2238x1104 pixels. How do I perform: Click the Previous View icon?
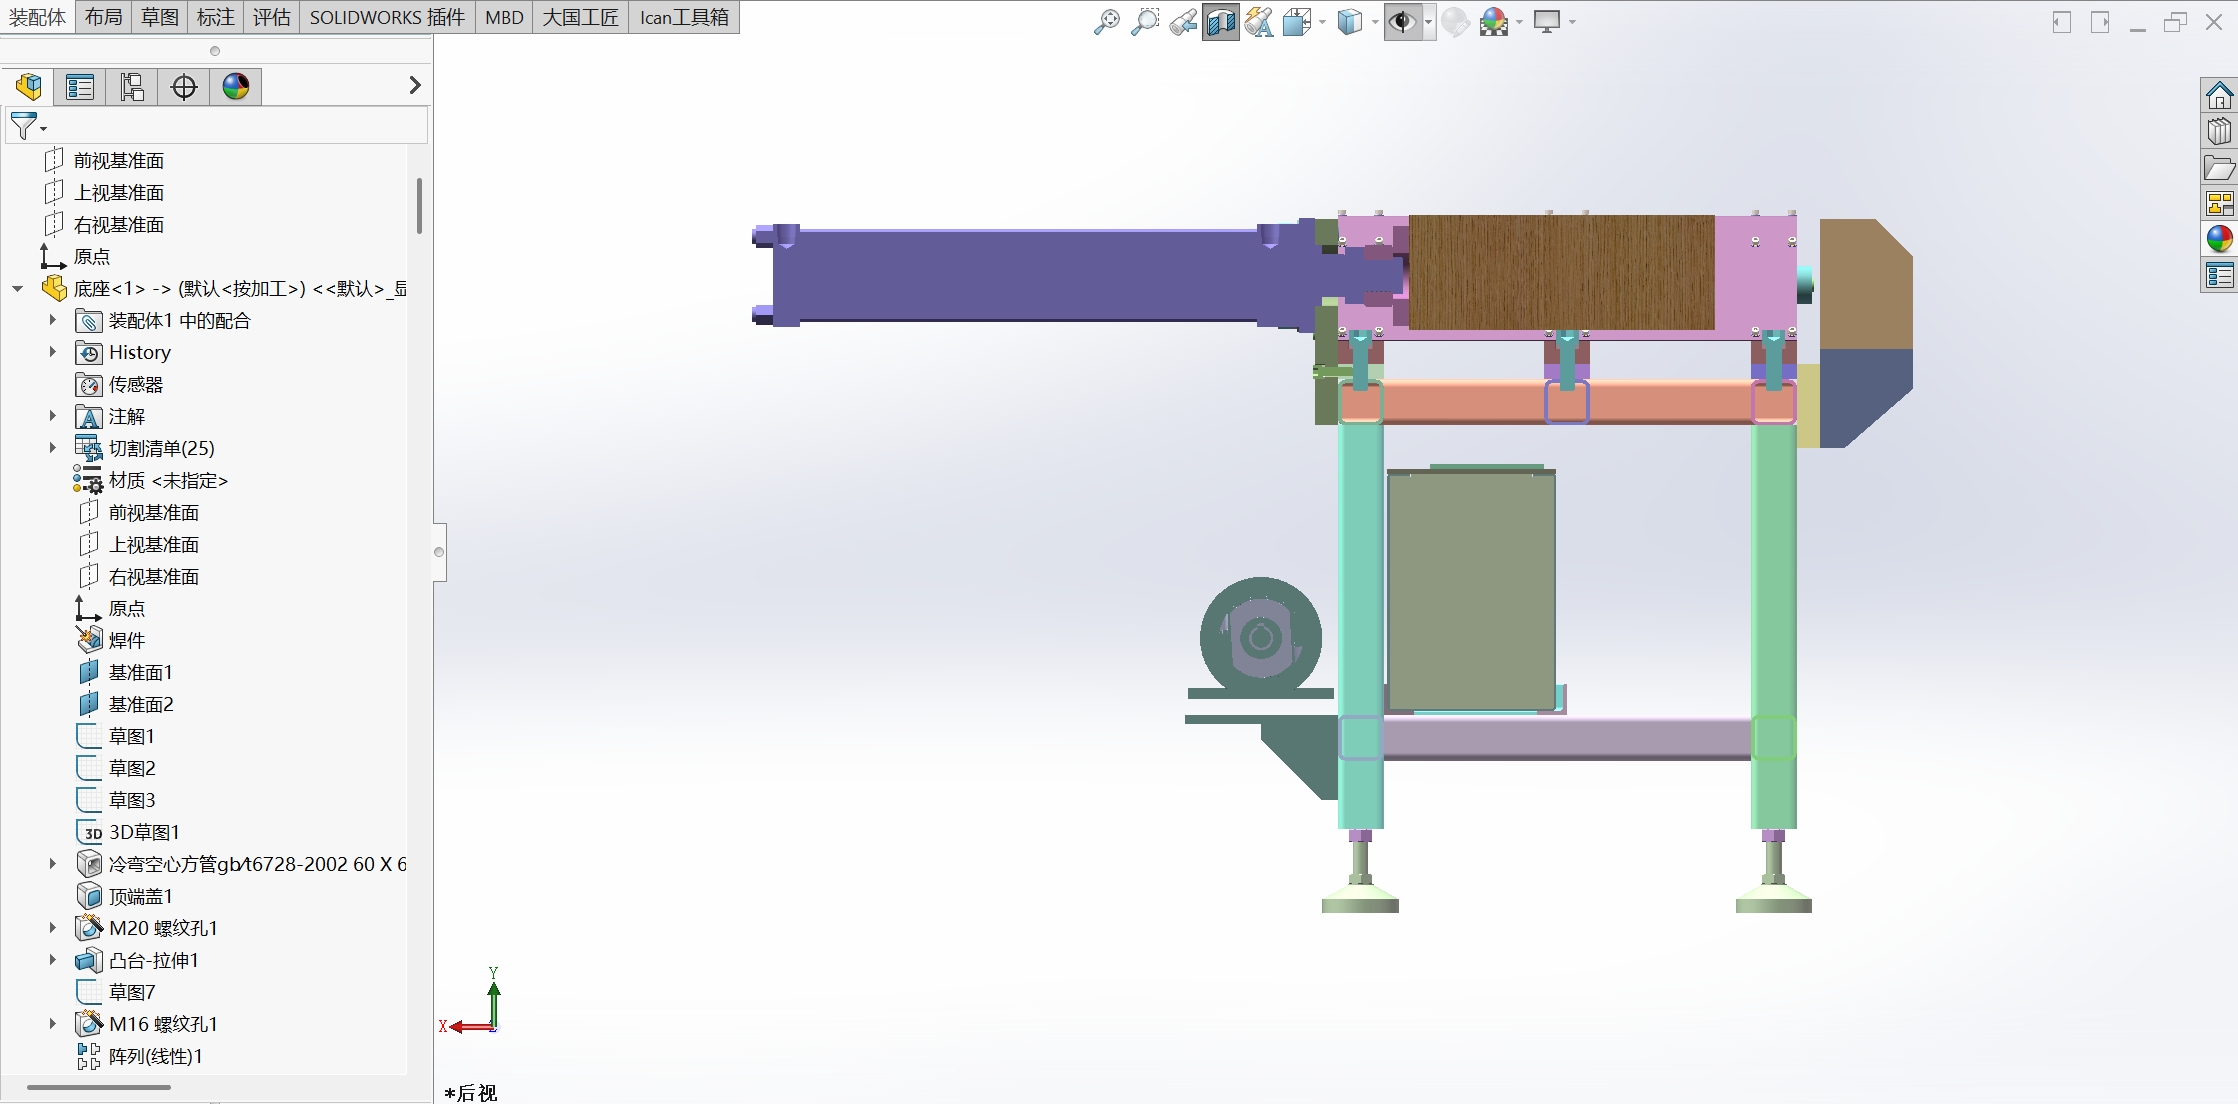[1182, 21]
